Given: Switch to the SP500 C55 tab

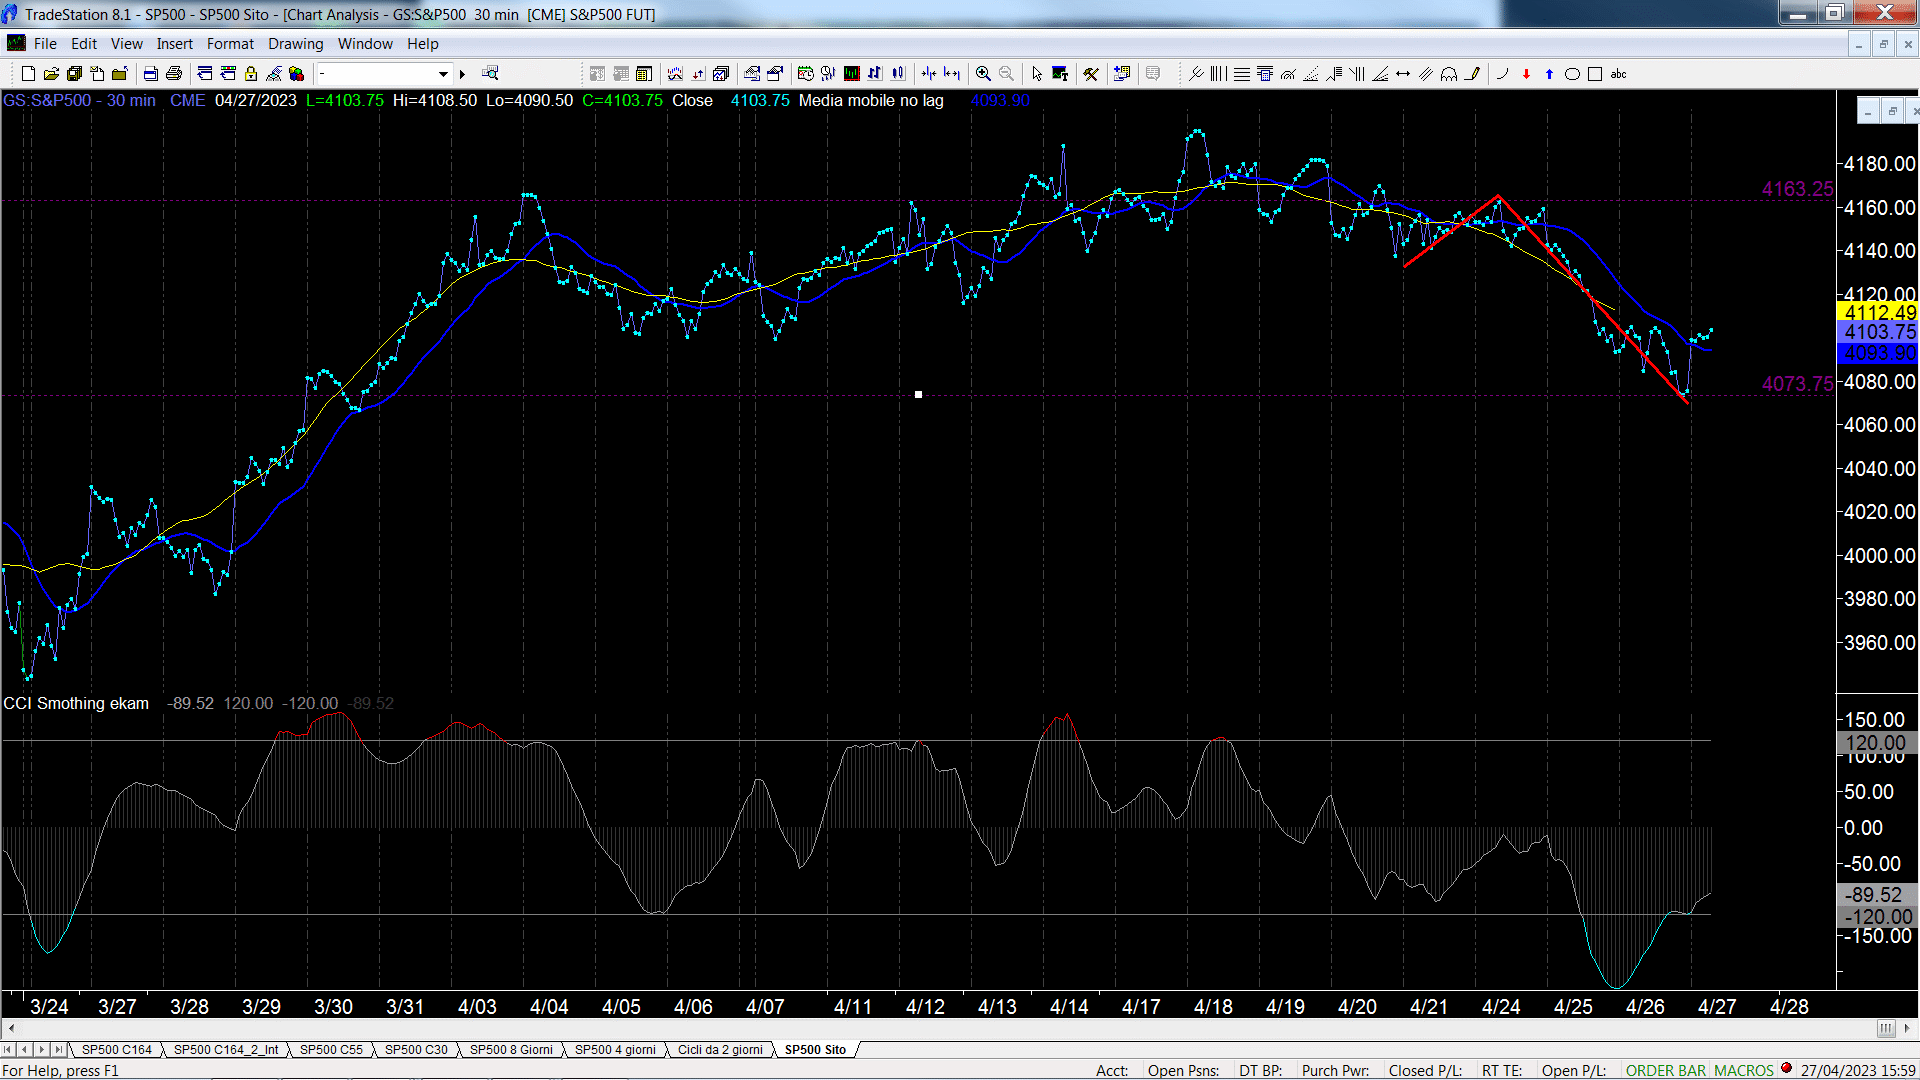Looking at the screenshot, I should tap(331, 1050).
